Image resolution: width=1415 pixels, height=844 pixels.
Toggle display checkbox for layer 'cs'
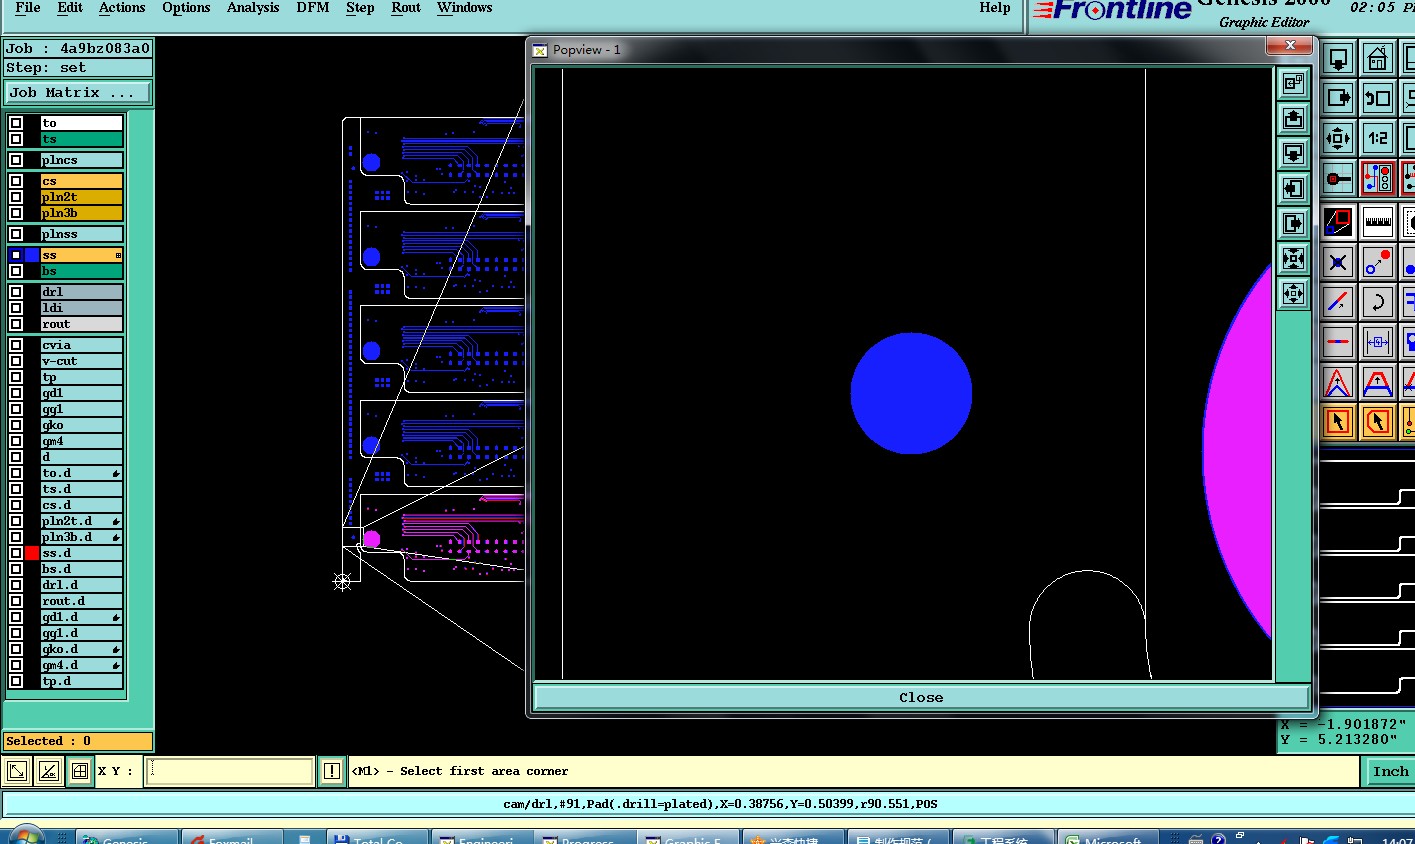point(16,181)
